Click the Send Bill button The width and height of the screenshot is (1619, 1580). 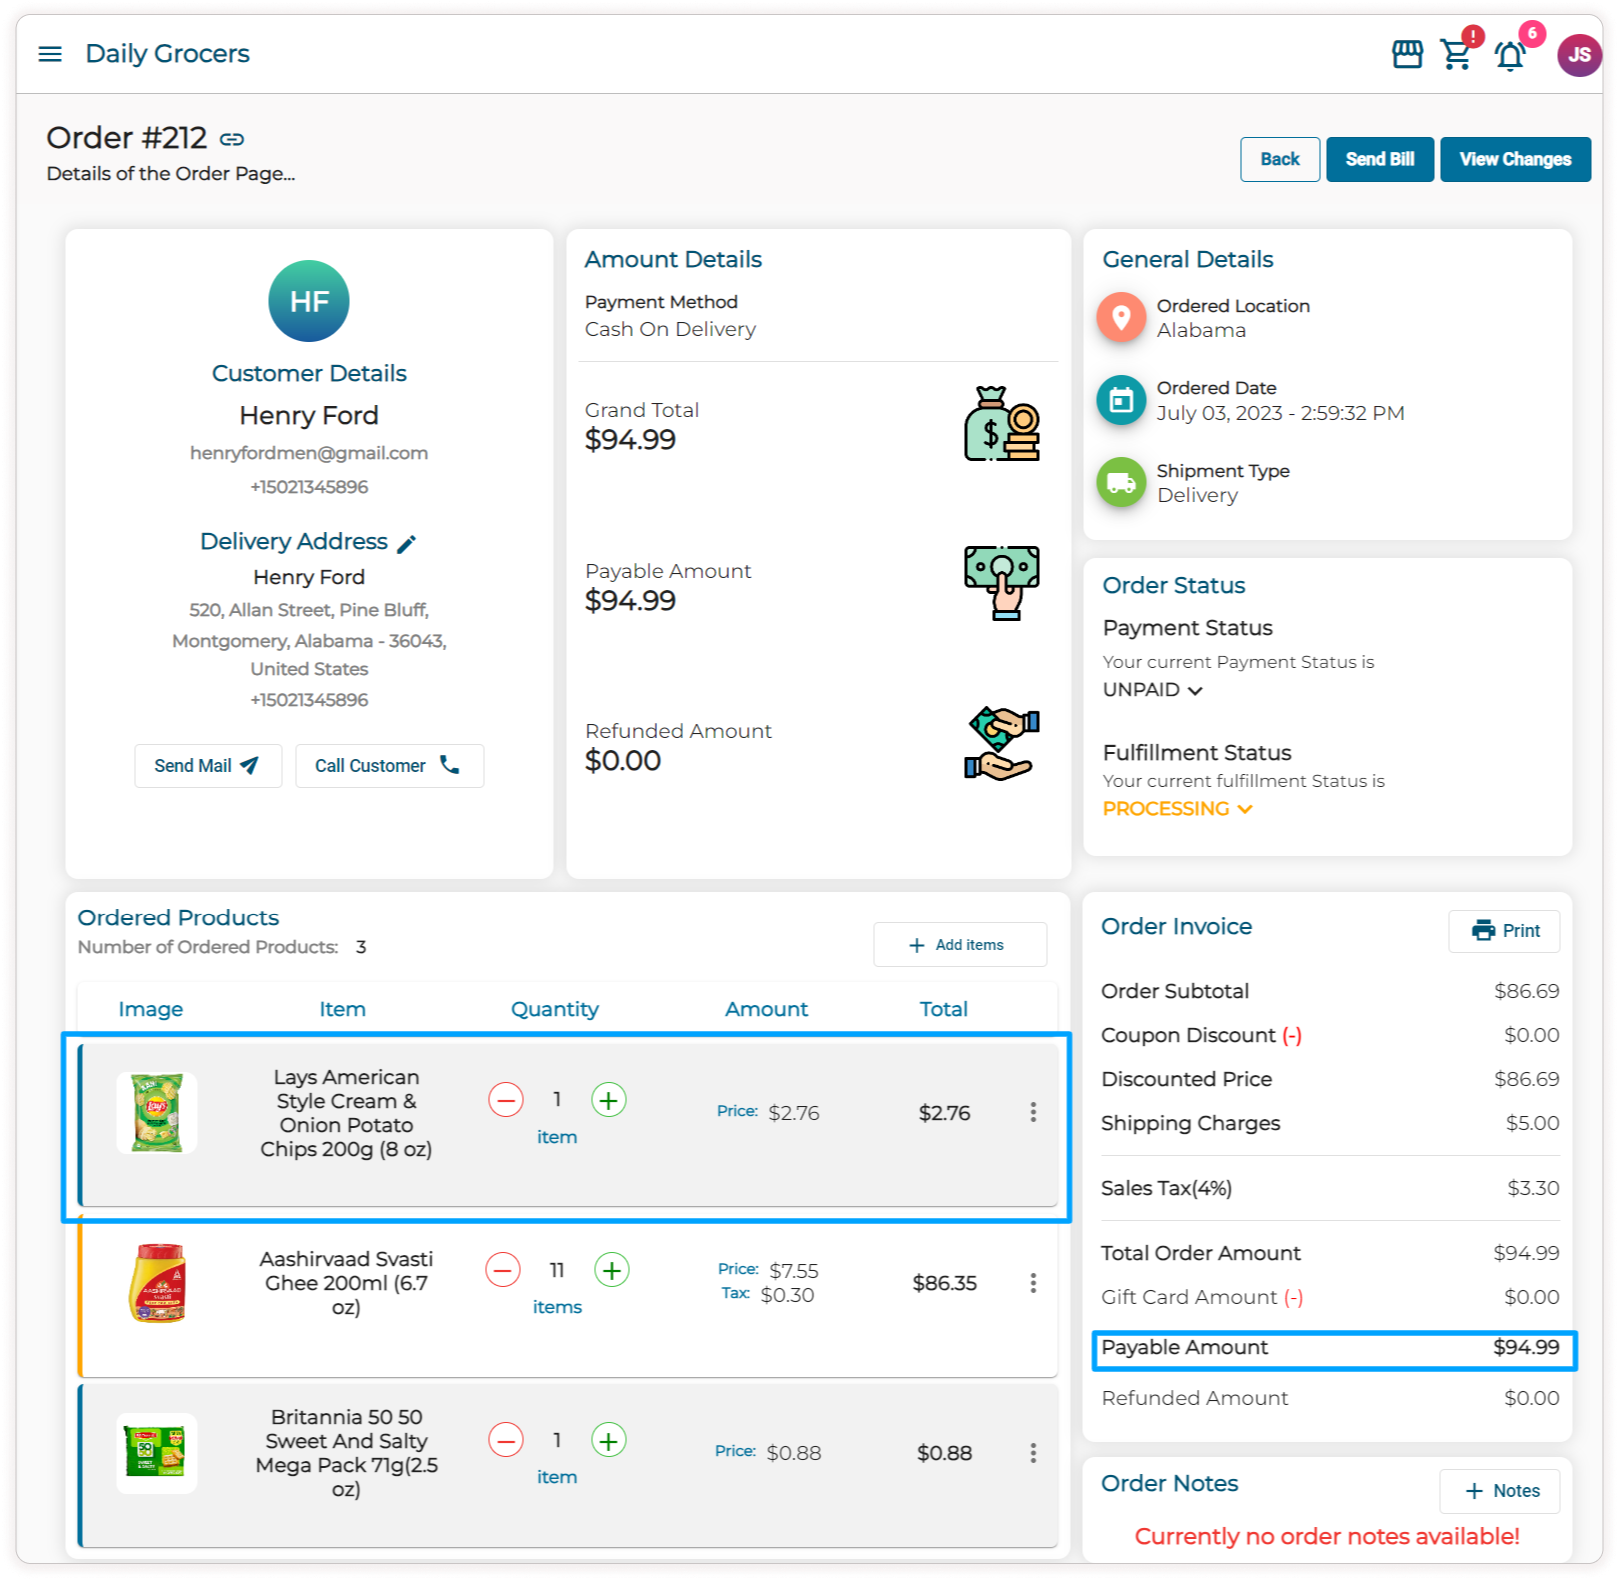click(x=1379, y=159)
